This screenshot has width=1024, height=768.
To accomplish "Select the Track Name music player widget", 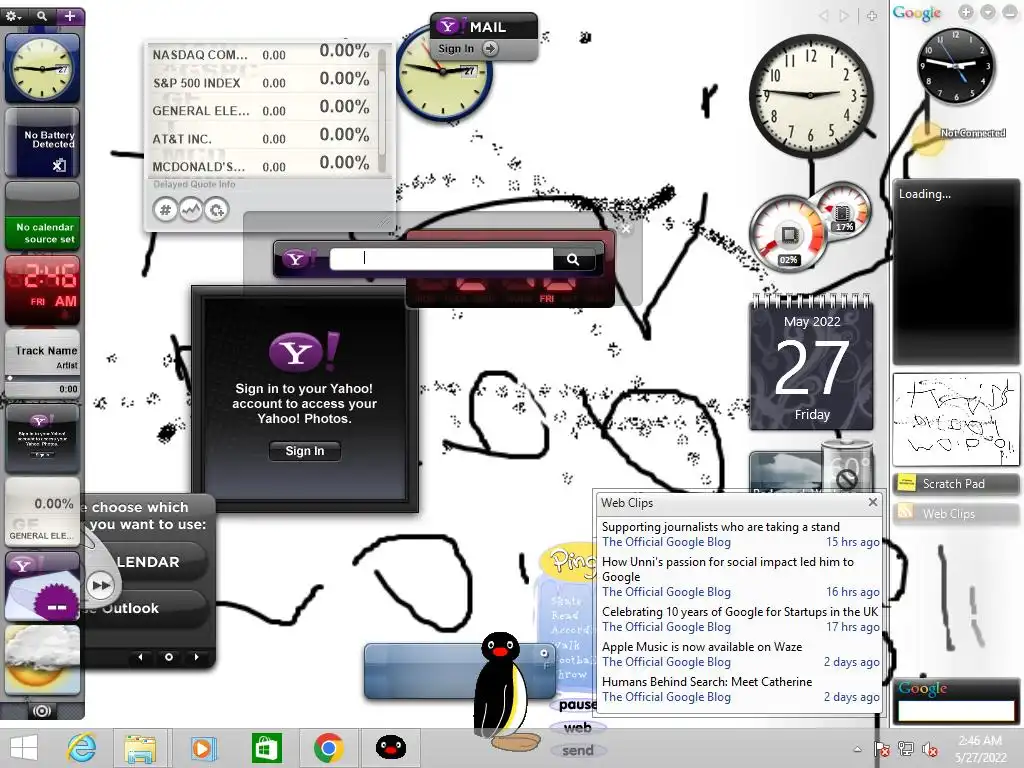I will (42, 364).
